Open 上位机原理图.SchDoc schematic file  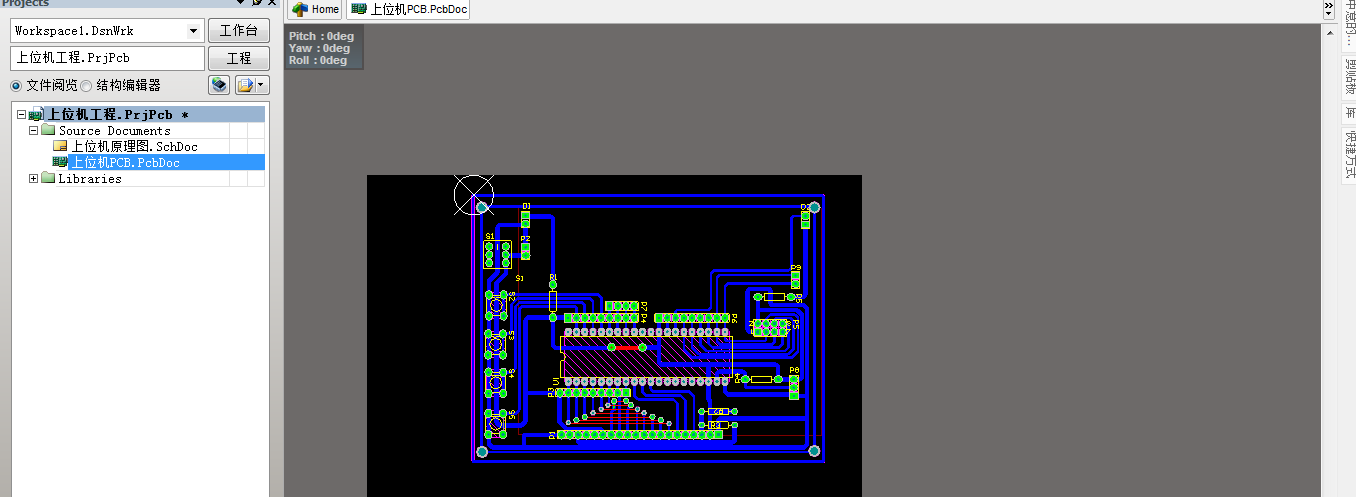[x=134, y=147]
